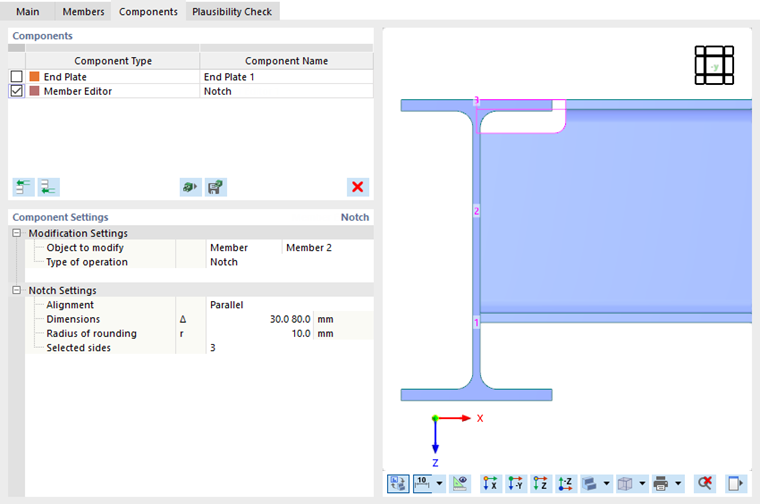The height and width of the screenshot is (504, 760).
Task: Click the Component Type column header
Action: 112,61
